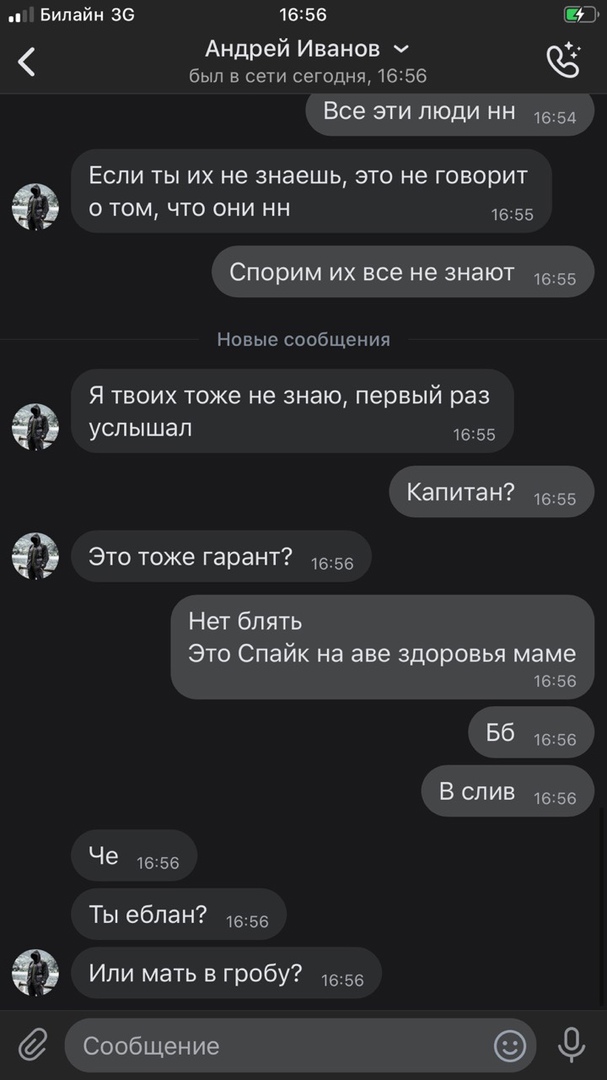Screen dimensions: 607x1080
Task: Tap the 'Спорим их все не знают' message
Action: [402, 272]
